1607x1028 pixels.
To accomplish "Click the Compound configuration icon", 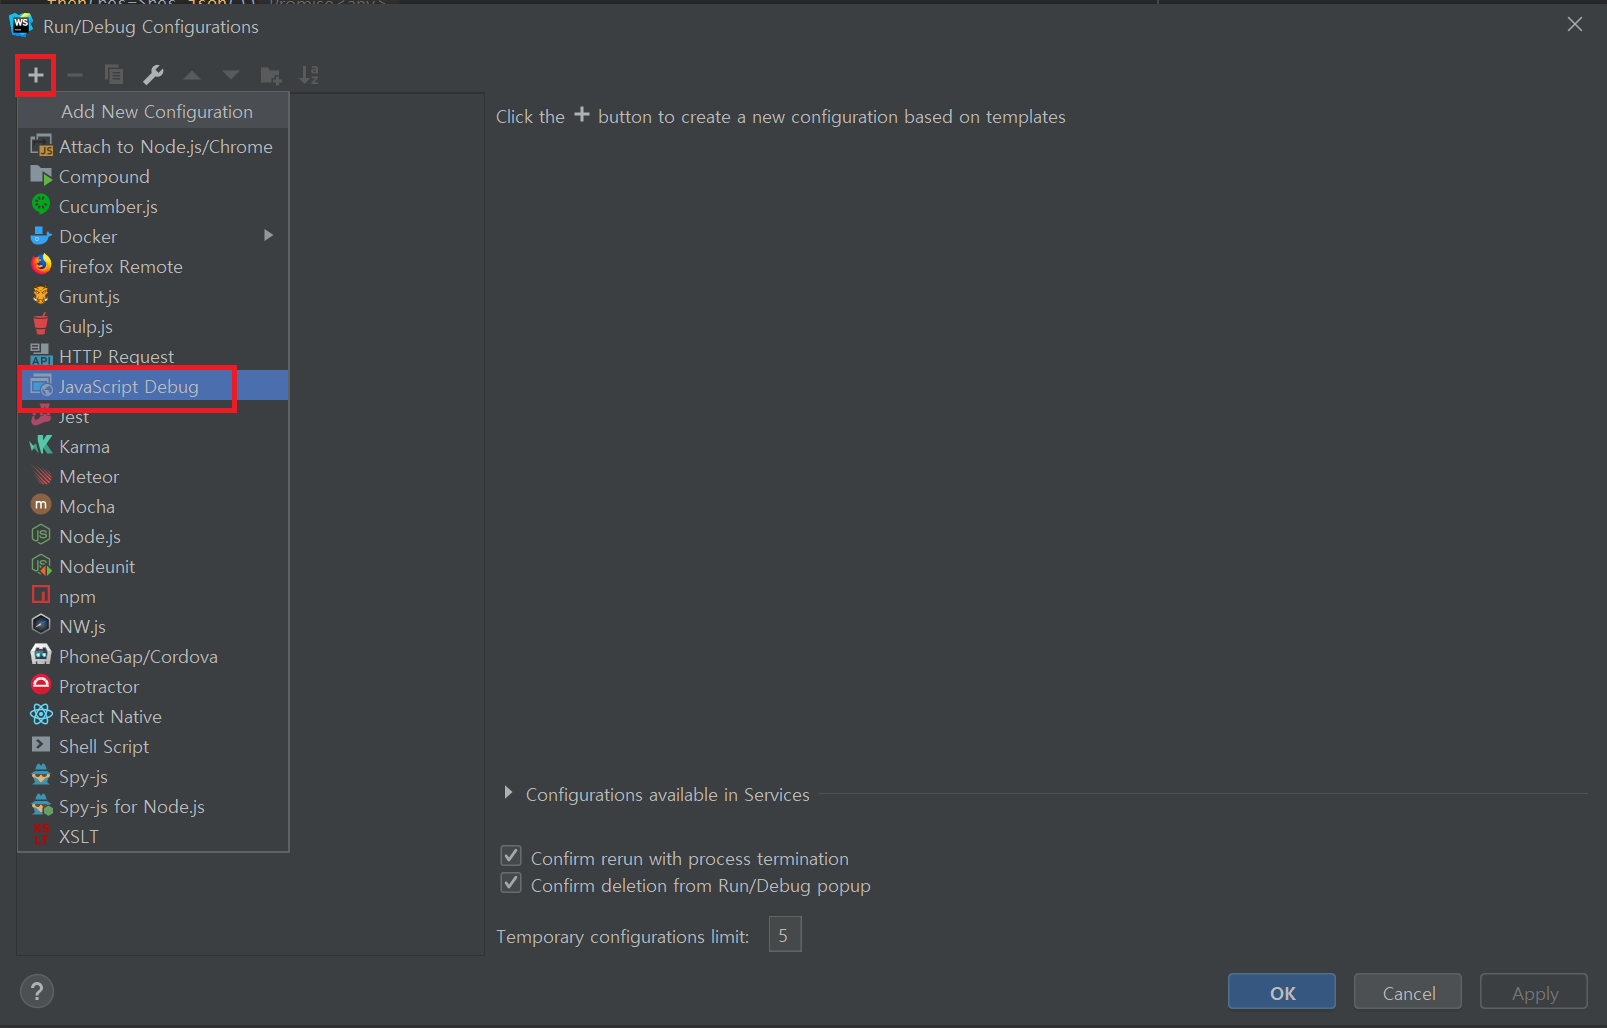I will click(41, 176).
